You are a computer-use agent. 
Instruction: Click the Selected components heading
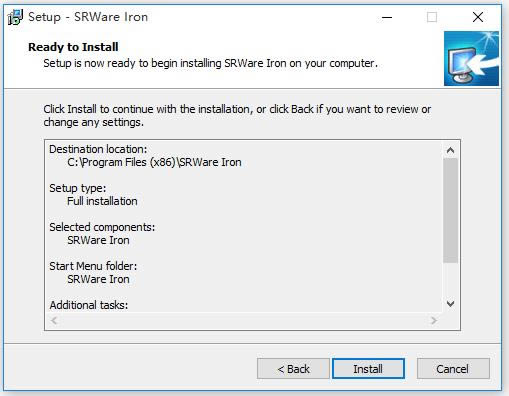[x=102, y=227]
